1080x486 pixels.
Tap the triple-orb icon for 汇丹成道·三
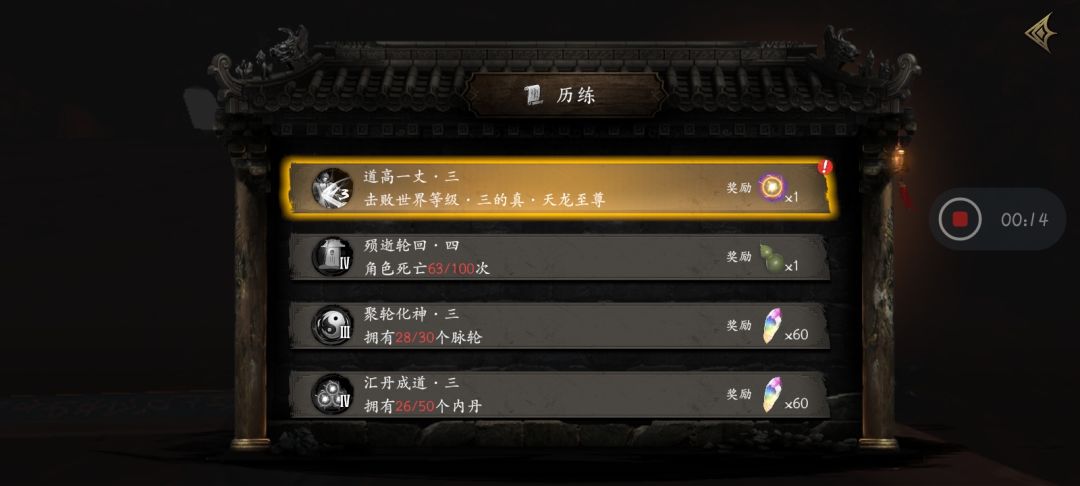click(x=333, y=394)
